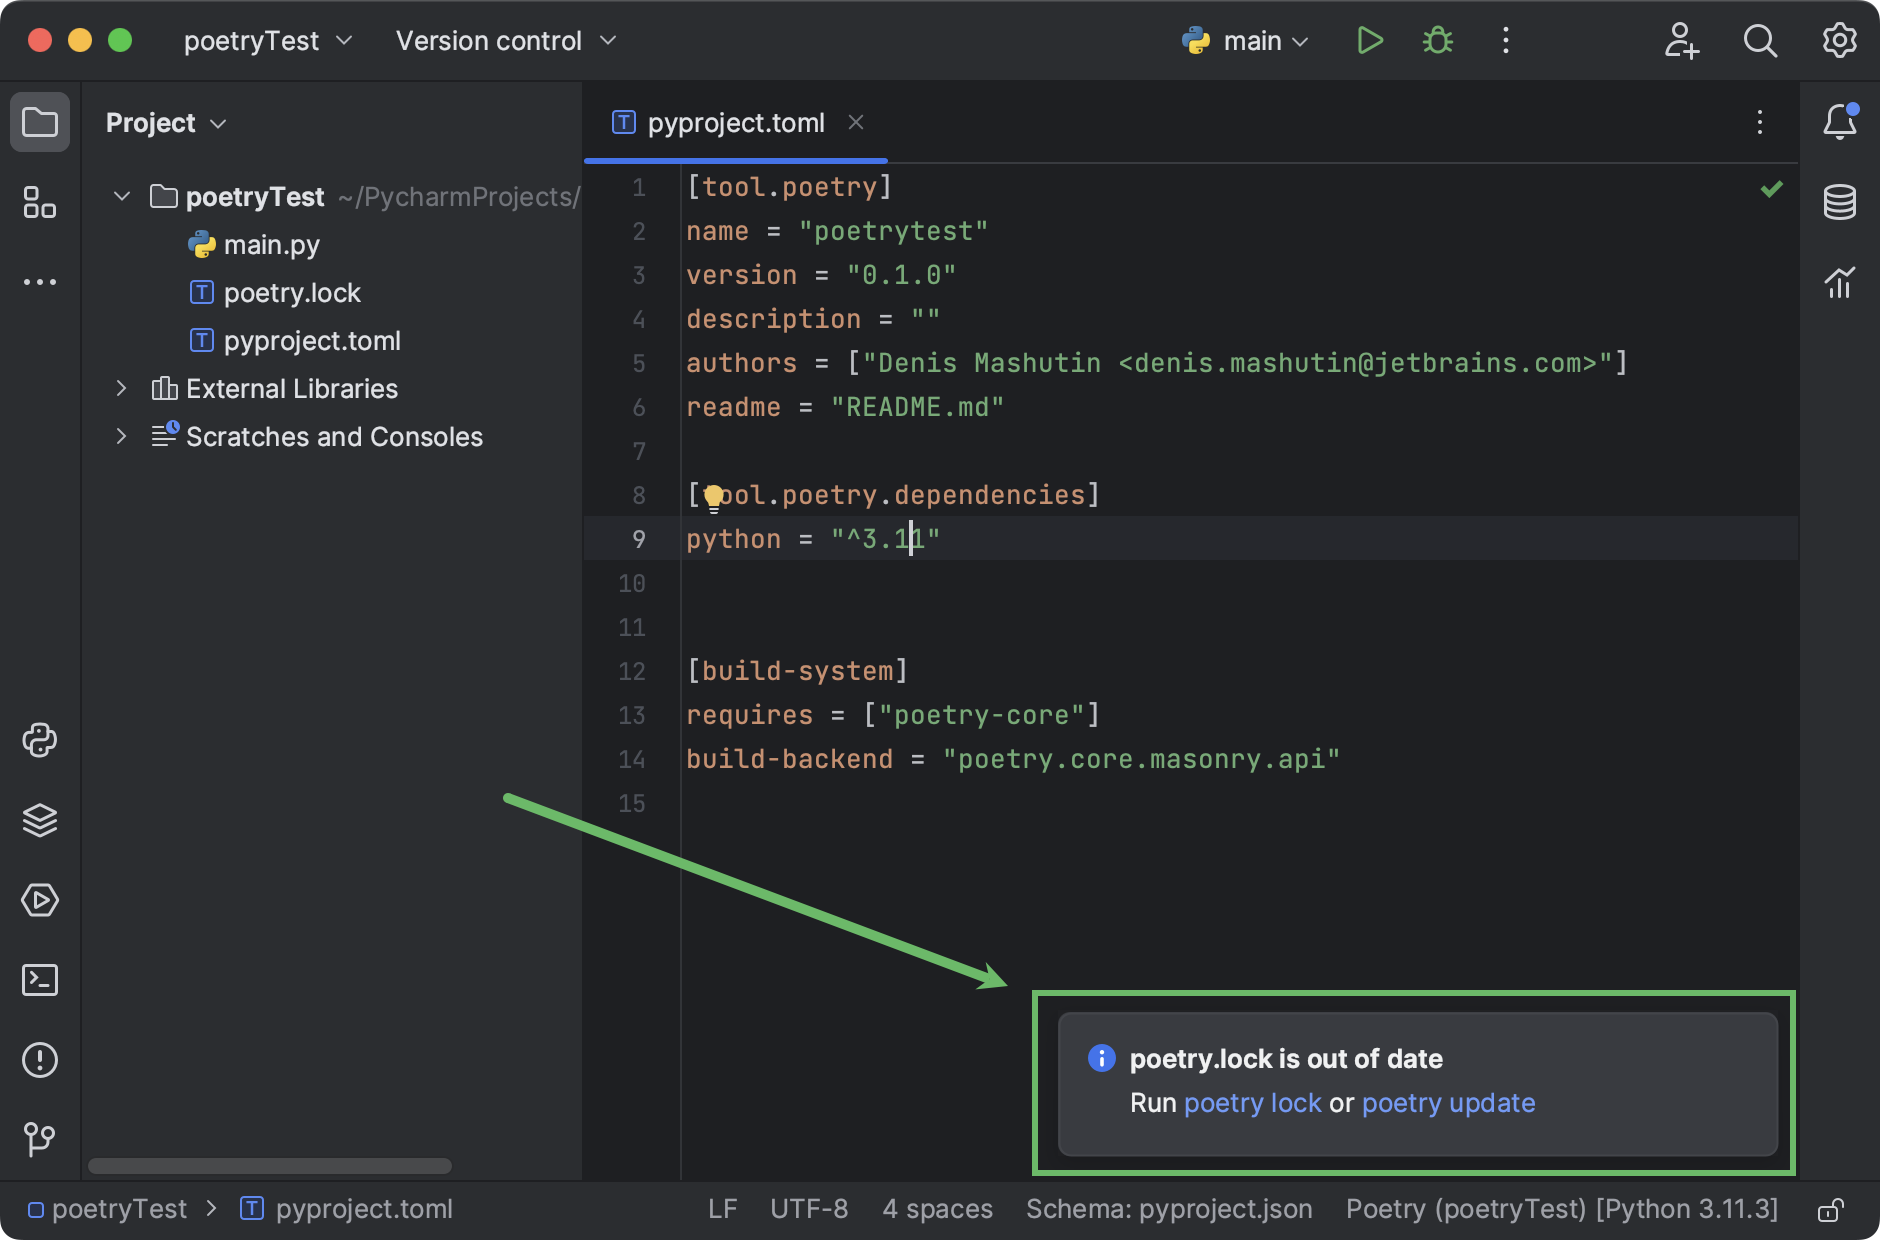The image size is (1880, 1240).
Task: Open the Database tool window
Action: pyautogui.click(x=1841, y=202)
